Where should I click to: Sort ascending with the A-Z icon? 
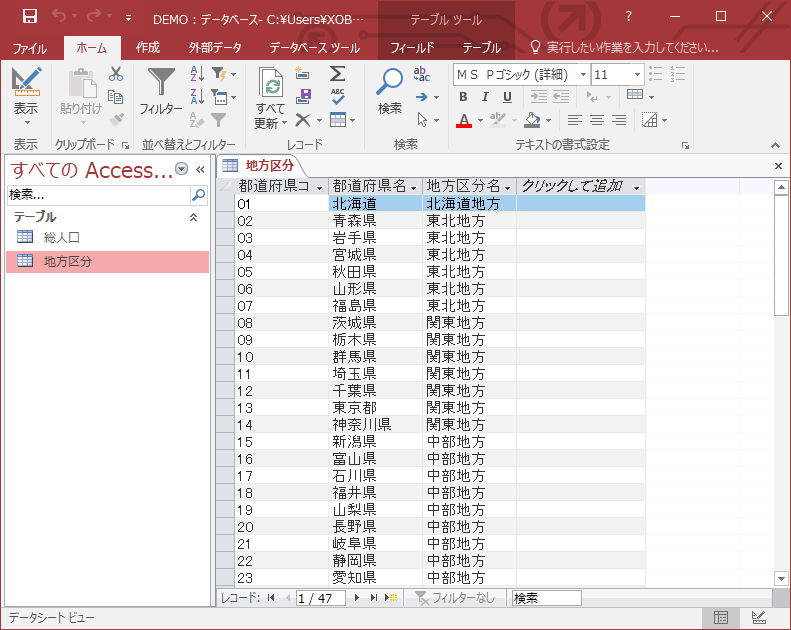197,74
